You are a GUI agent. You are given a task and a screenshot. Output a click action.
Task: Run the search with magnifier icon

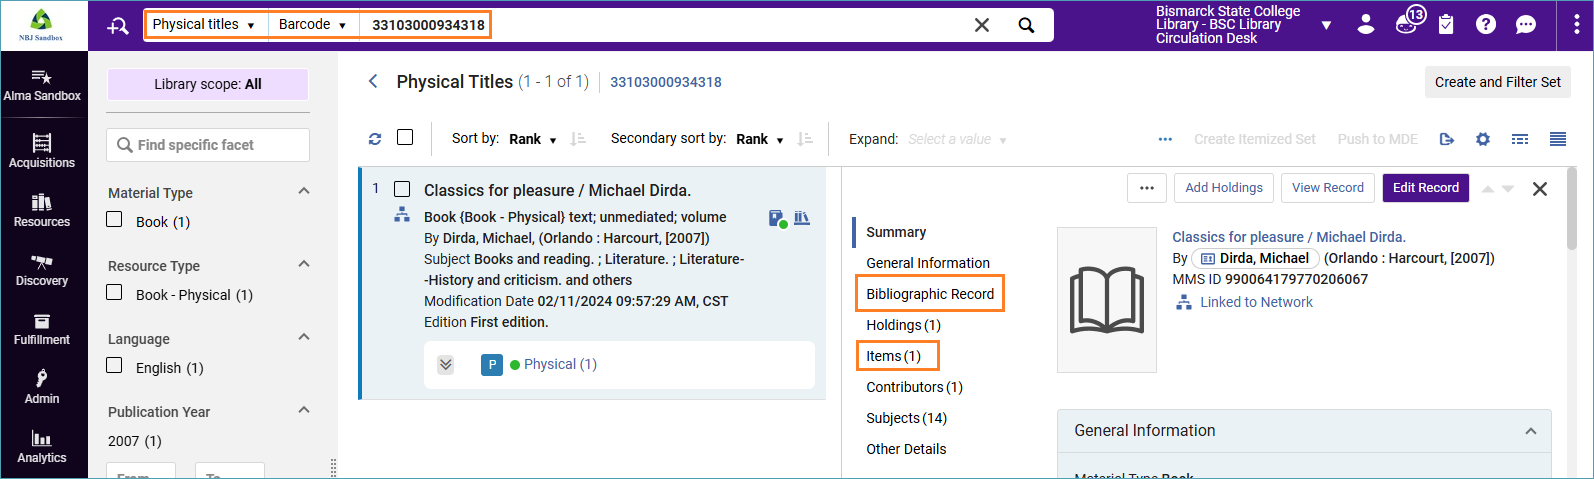point(1026,25)
